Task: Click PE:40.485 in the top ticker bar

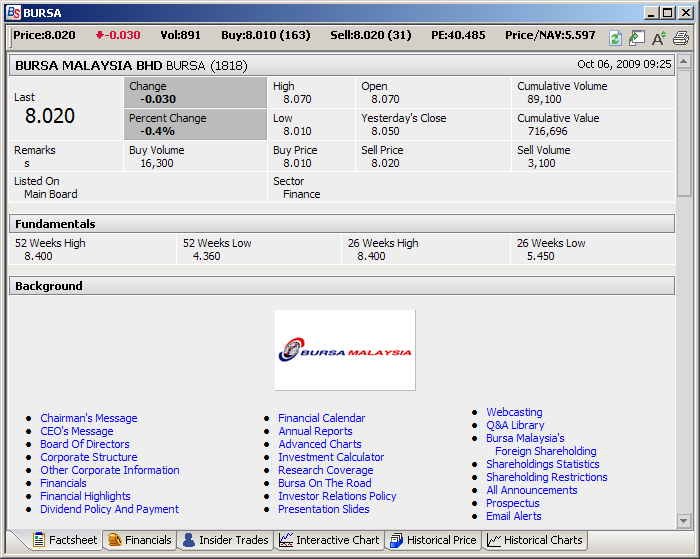Action: [x=458, y=35]
